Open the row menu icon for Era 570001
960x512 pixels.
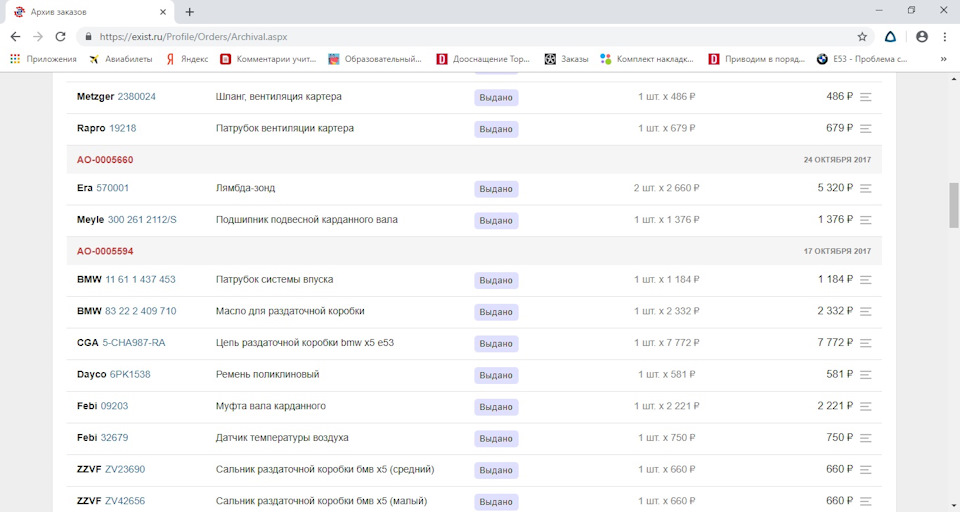(866, 188)
